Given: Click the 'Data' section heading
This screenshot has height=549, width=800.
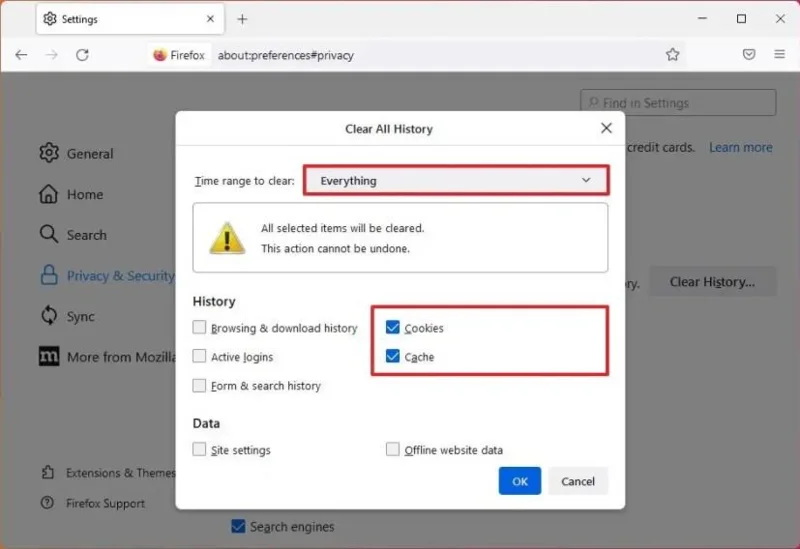Looking at the screenshot, I should (x=206, y=423).
